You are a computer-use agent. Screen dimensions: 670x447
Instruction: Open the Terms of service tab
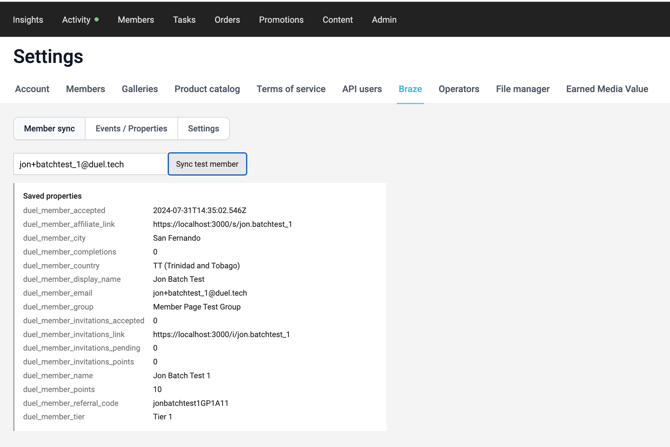coord(291,89)
